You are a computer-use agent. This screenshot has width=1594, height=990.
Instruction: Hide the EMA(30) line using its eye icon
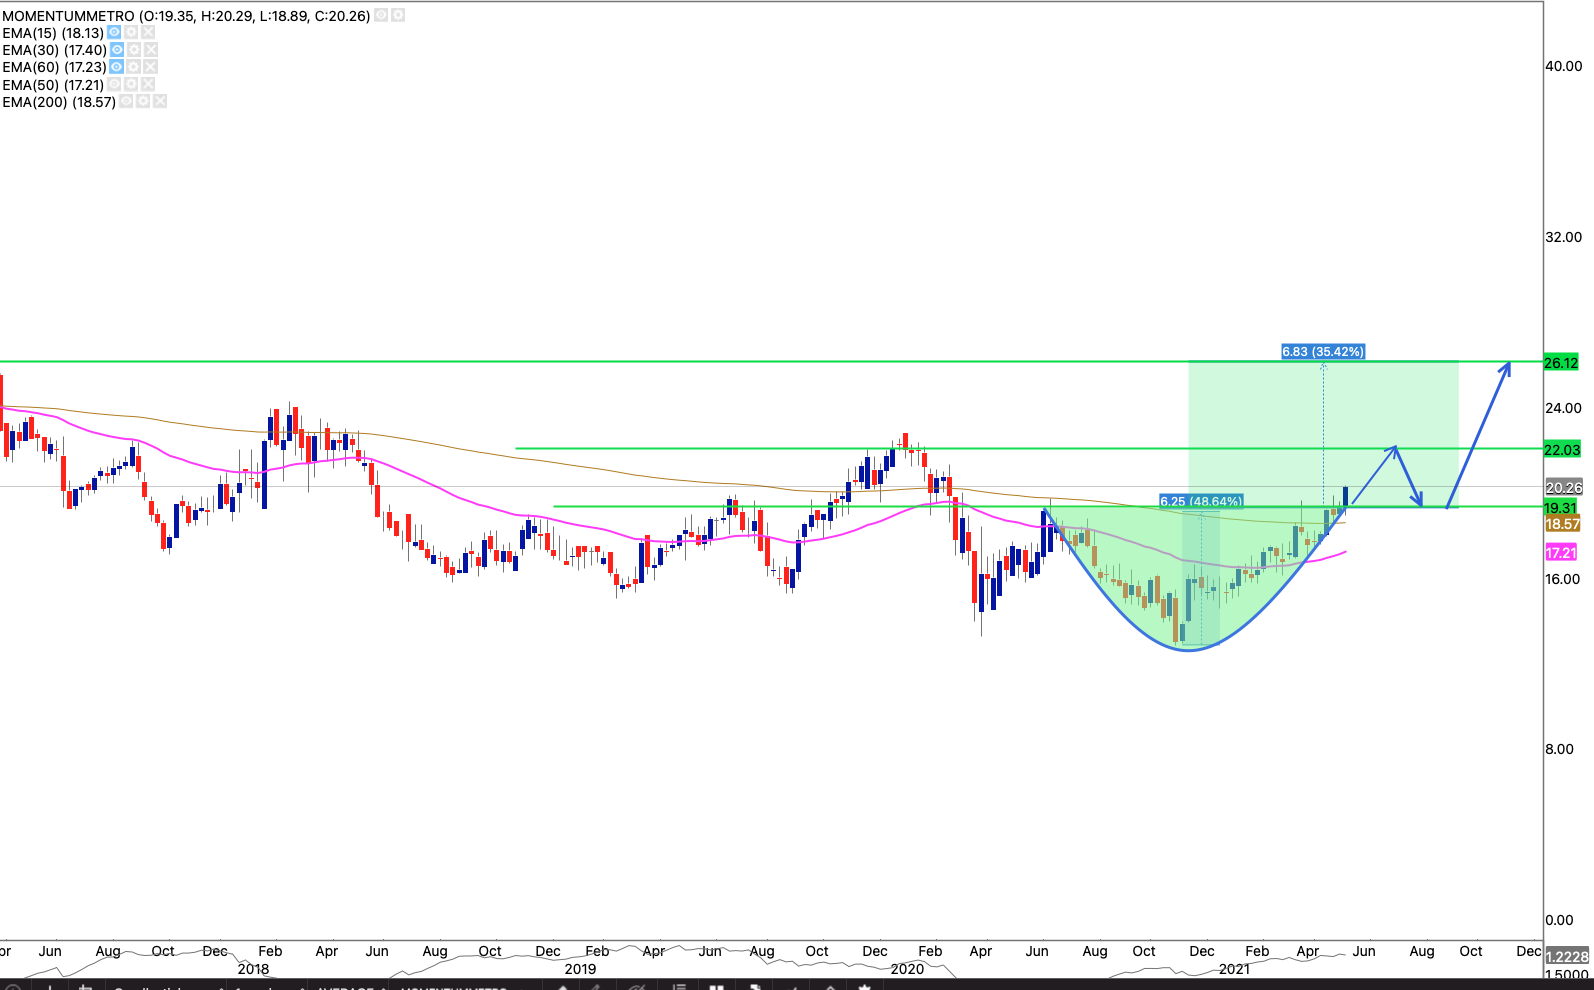(117, 50)
